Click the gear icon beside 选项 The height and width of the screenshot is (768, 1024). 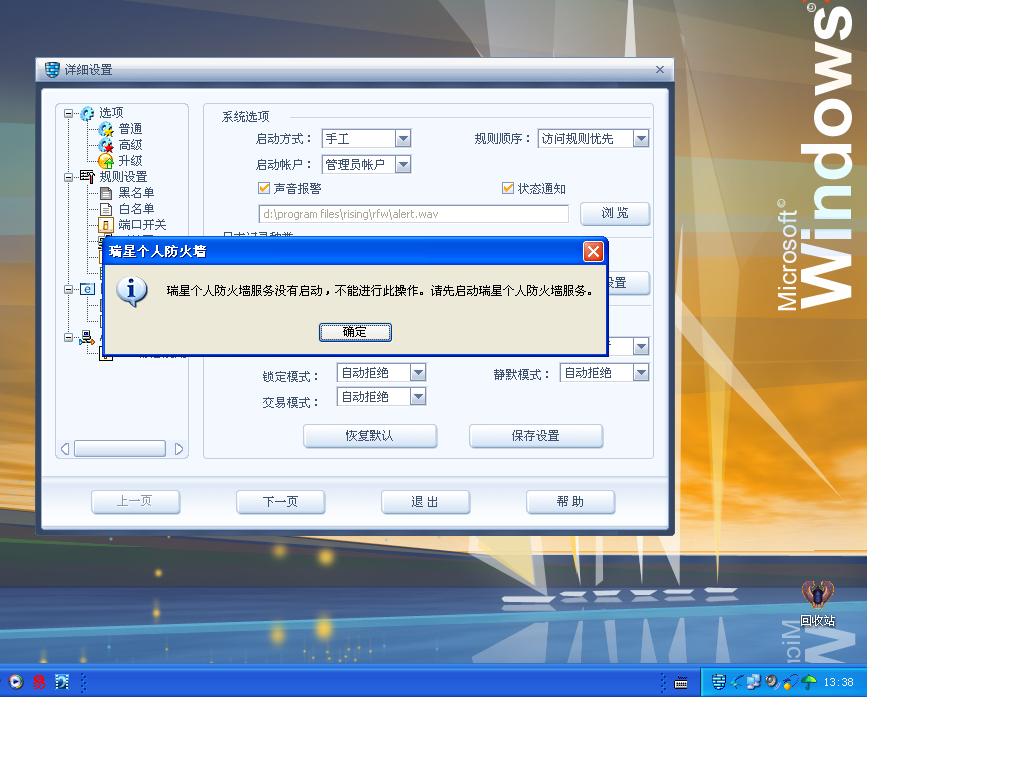tap(87, 114)
